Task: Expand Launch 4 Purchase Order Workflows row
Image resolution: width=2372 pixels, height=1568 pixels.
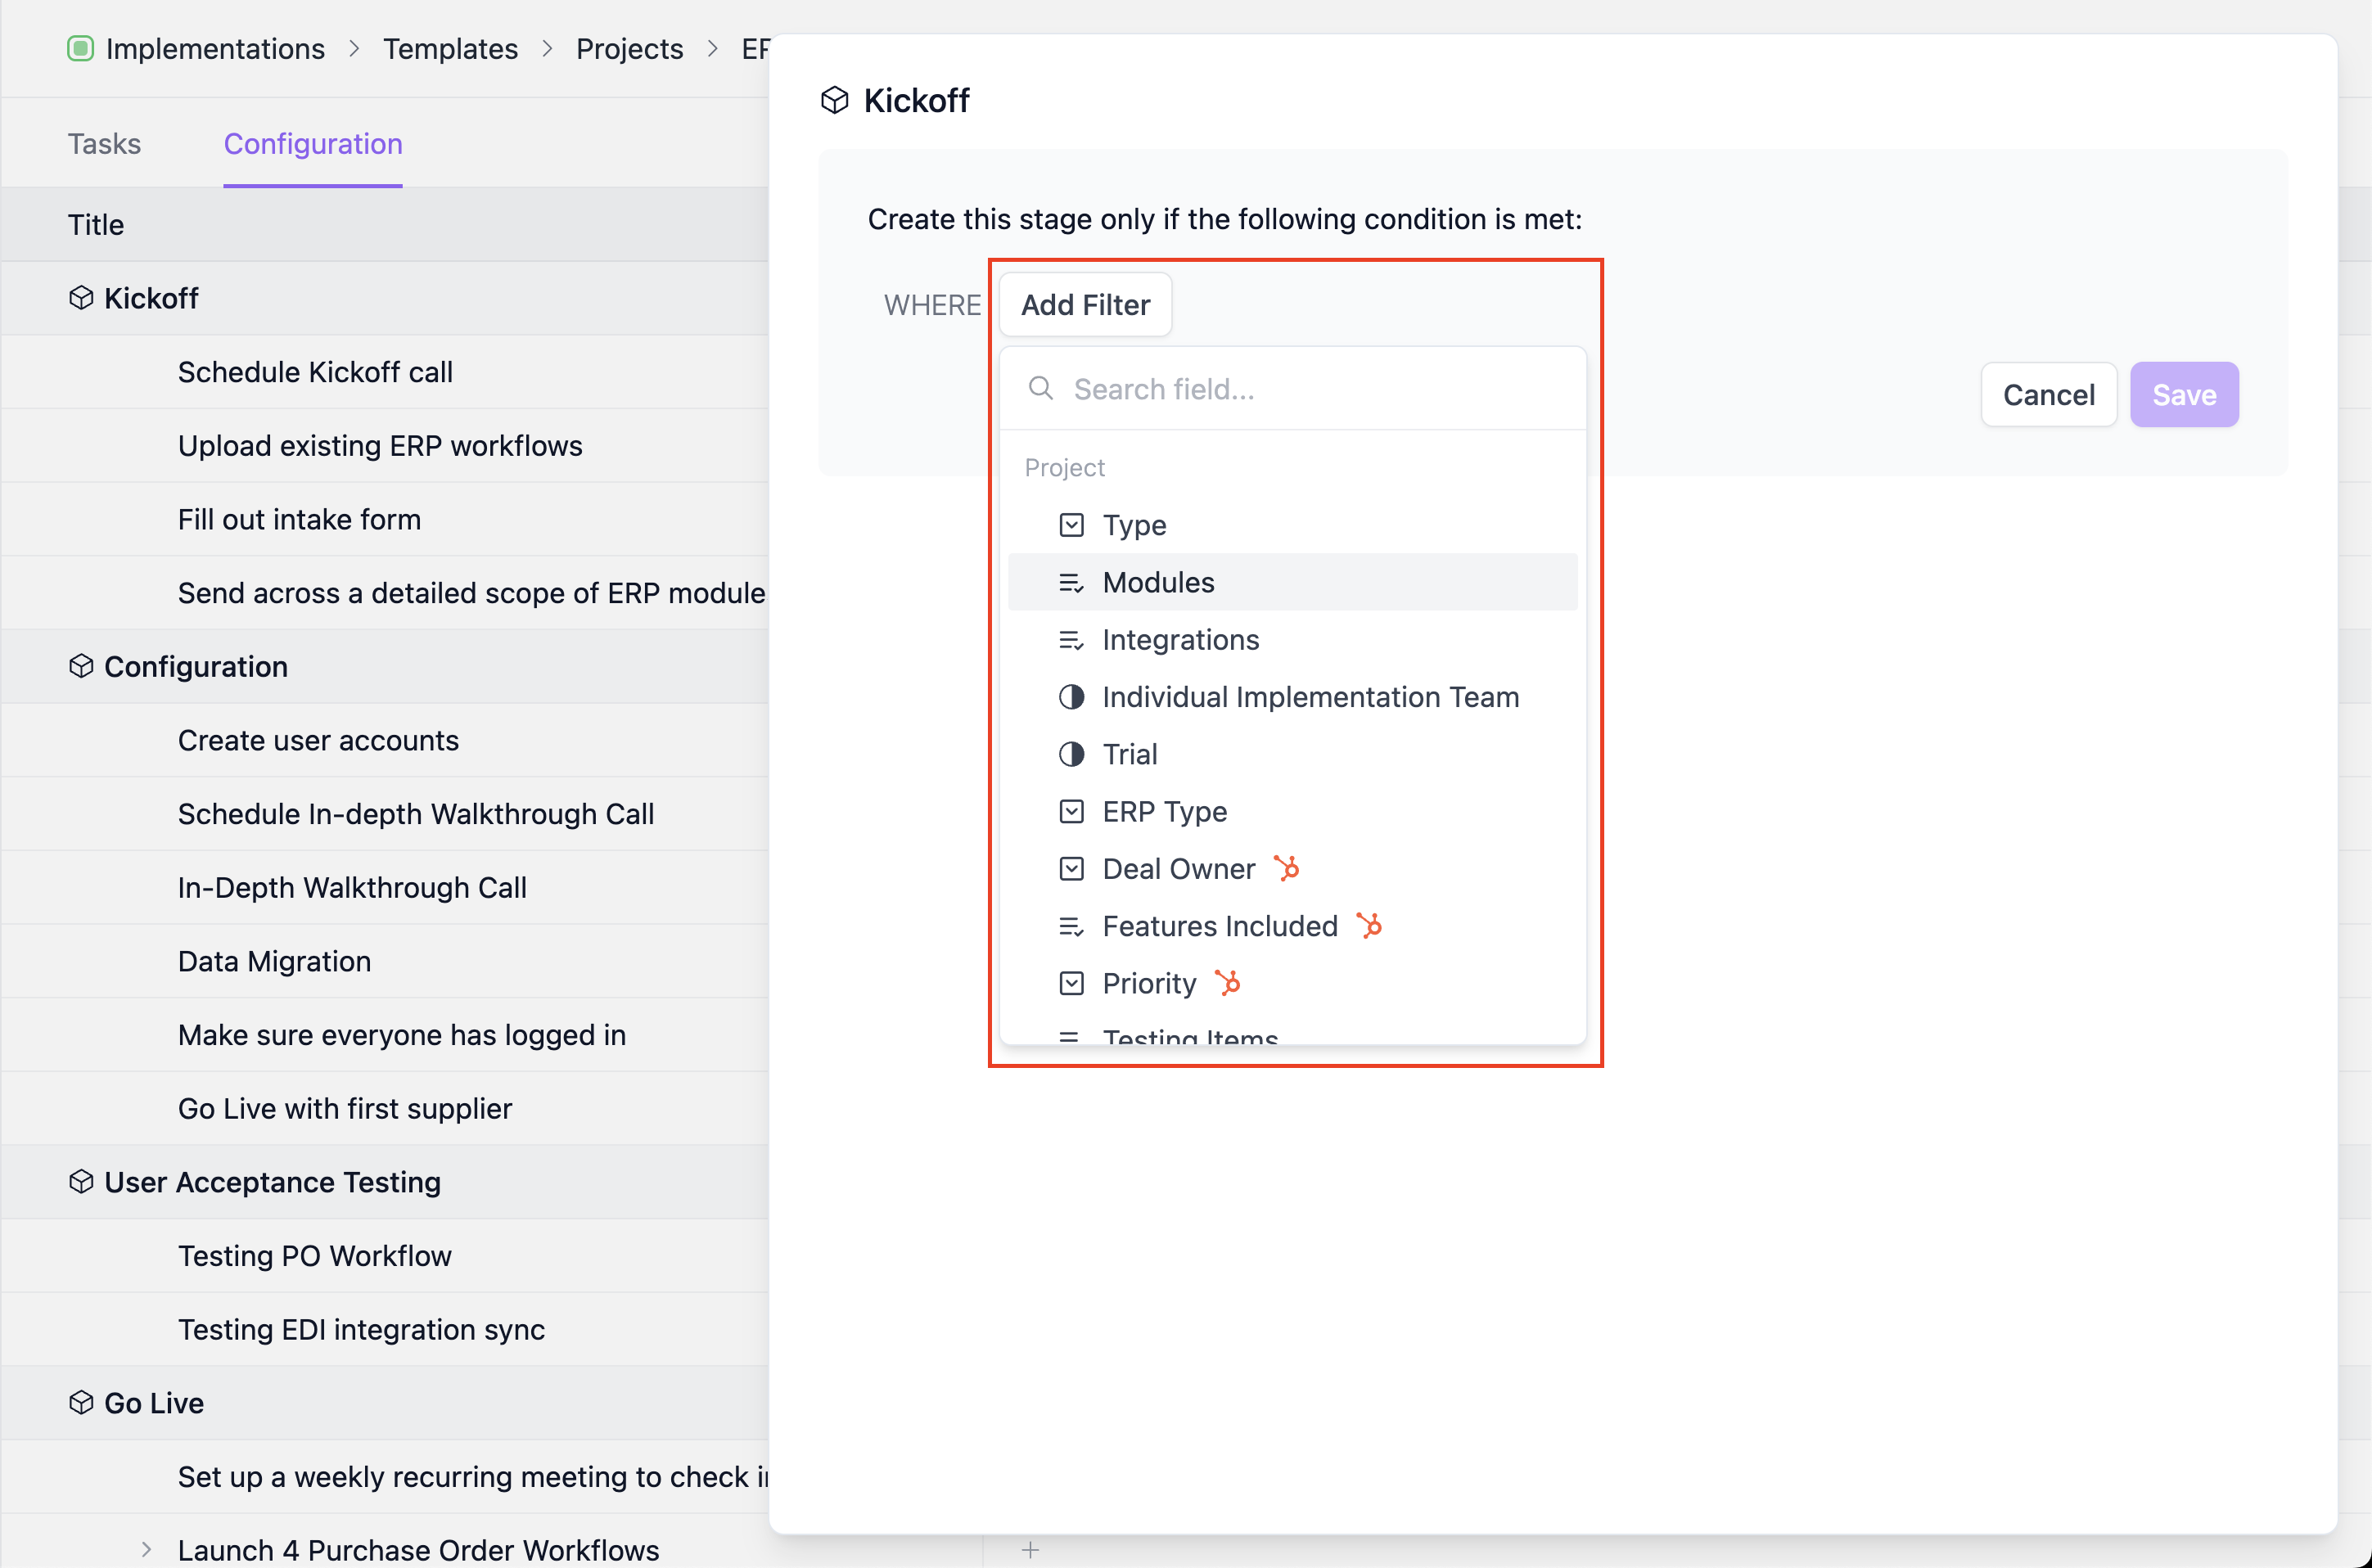Action: pyautogui.click(x=146, y=1549)
